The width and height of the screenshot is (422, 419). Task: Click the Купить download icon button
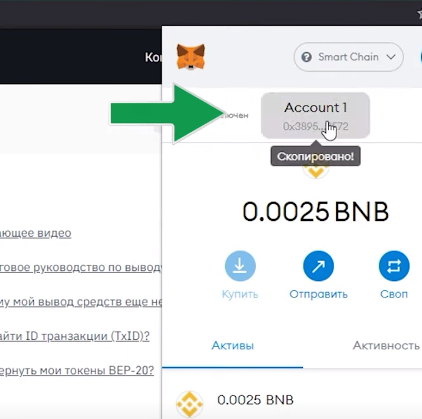pos(240,266)
